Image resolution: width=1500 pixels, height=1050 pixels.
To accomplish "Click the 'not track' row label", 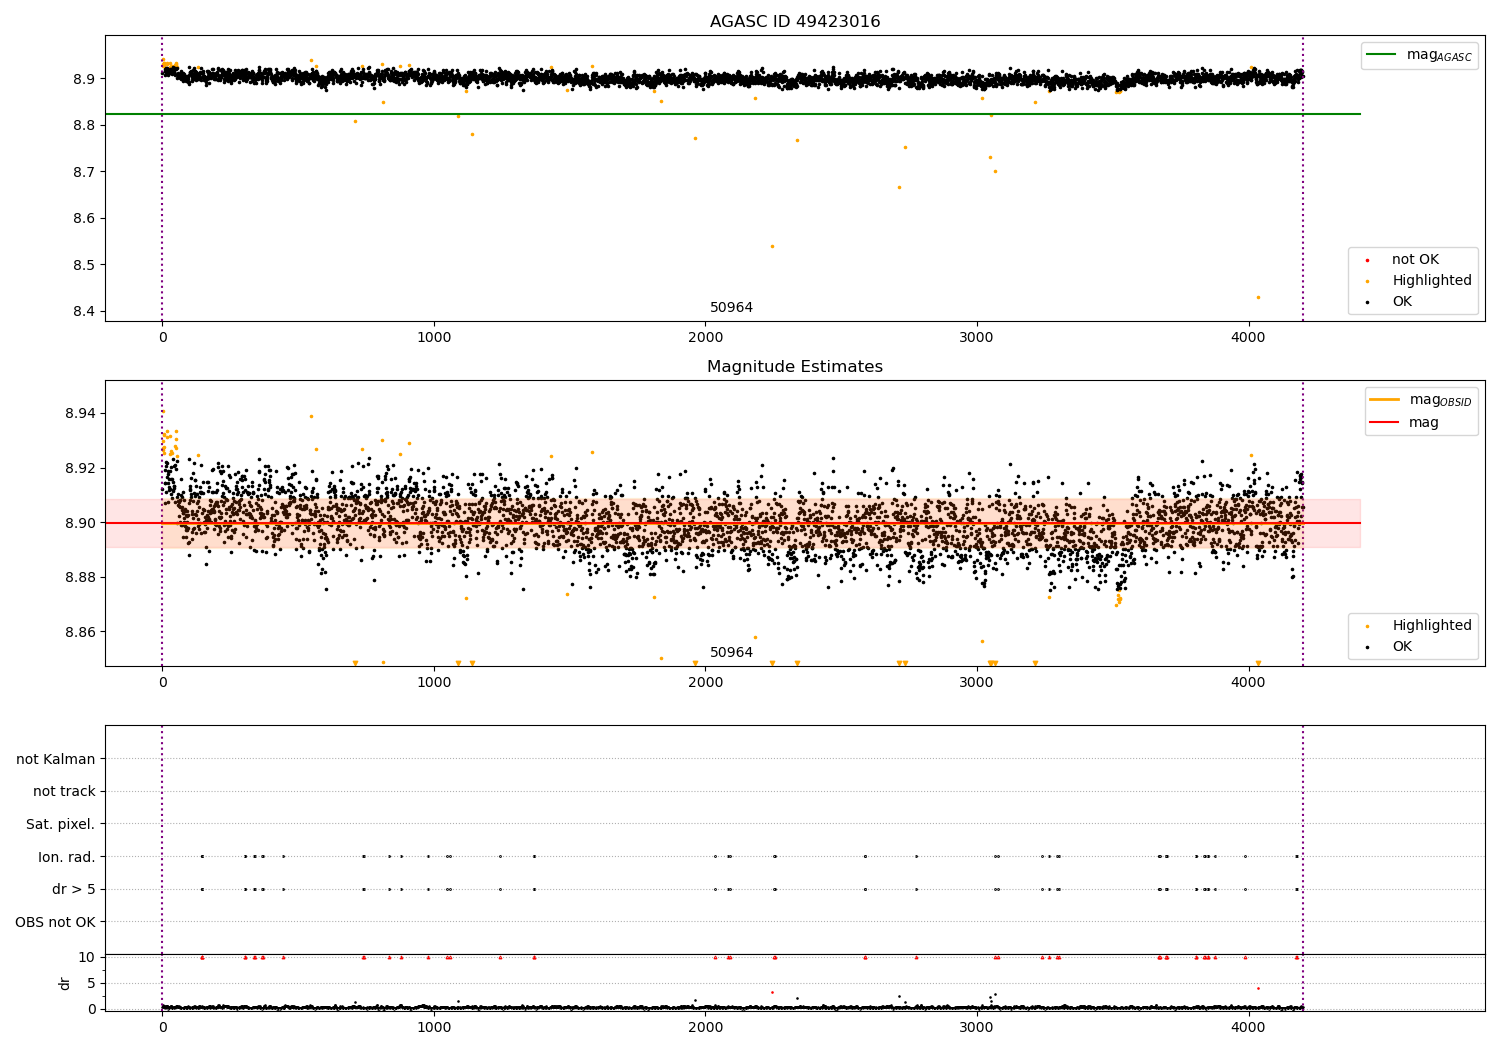I will (64, 791).
